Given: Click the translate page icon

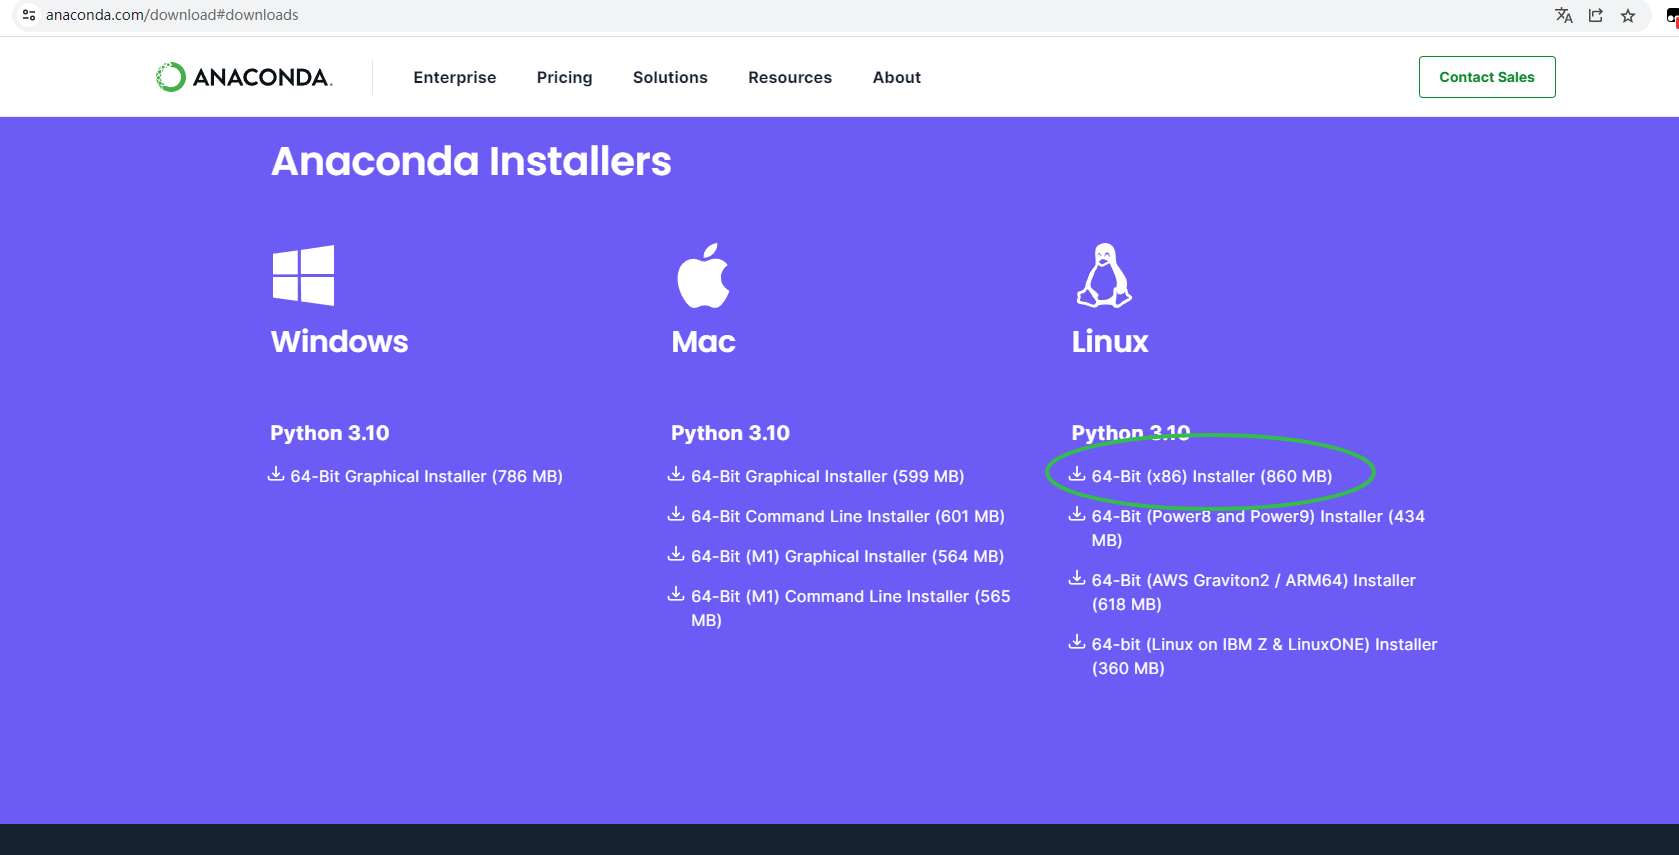Looking at the screenshot, I should pos(1564,15).
